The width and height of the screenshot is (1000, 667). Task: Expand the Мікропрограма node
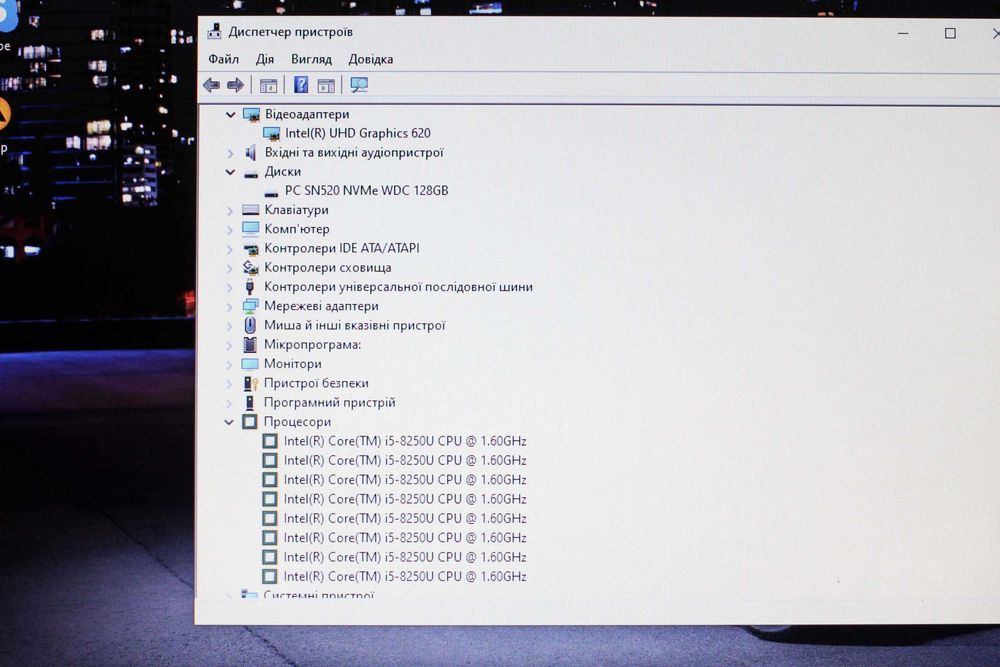[230, 346]
